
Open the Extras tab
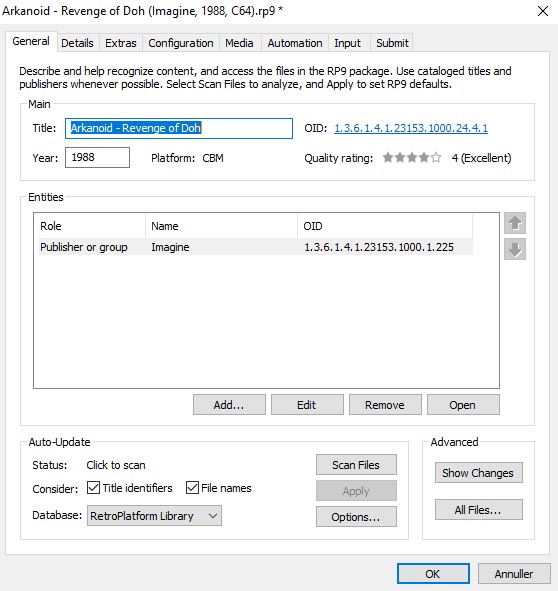click(121, 43)
